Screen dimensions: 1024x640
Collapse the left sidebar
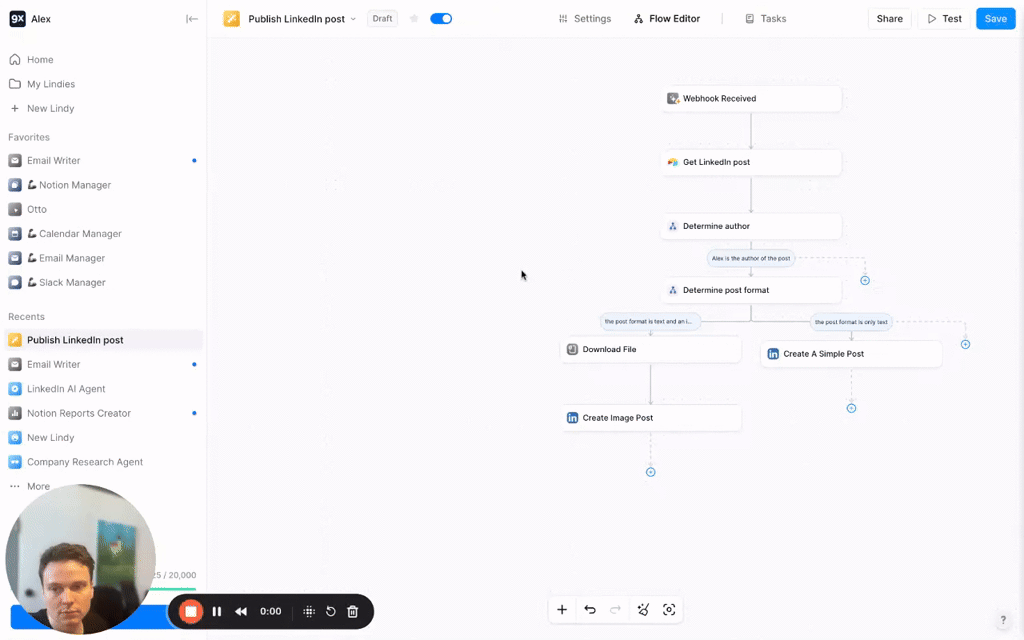click(x=192, y=19)
